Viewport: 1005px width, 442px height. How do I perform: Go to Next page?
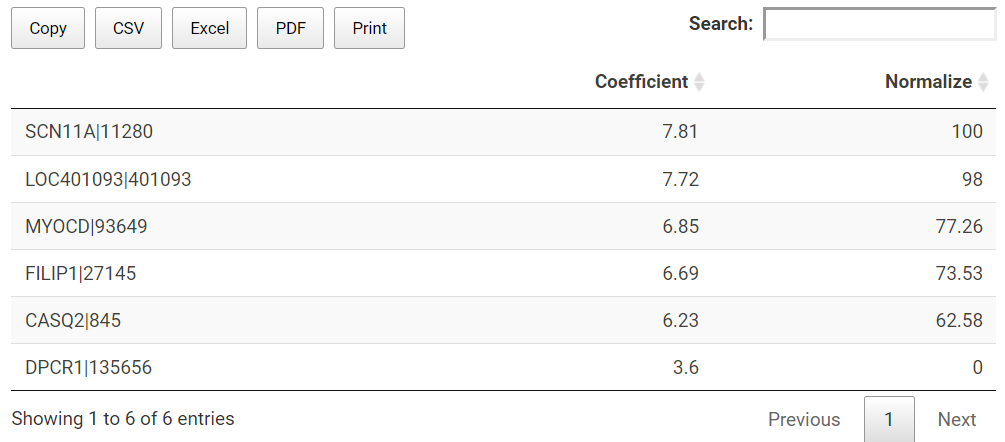(957, 420)
